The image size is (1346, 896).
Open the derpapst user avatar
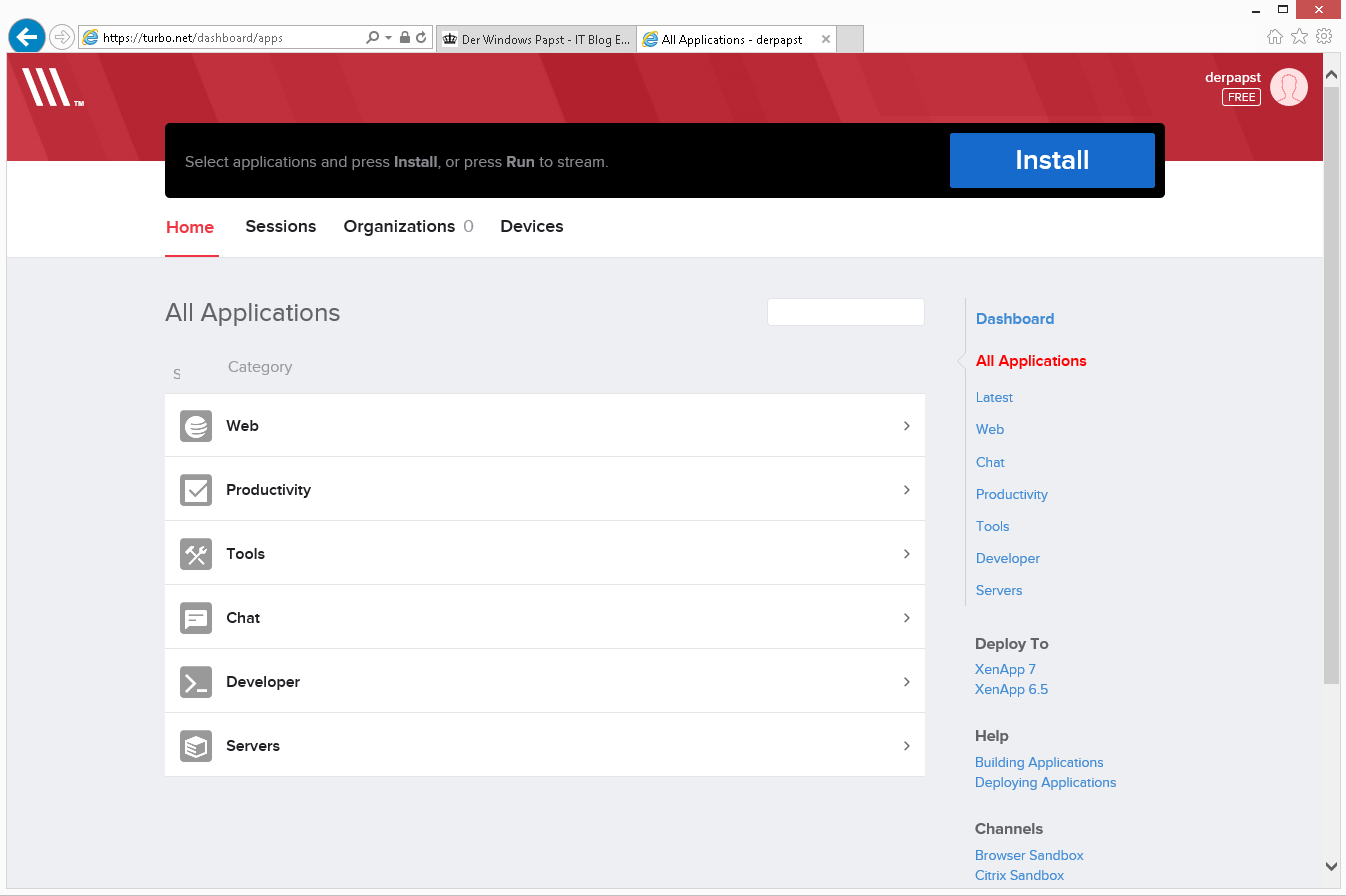click(x=1289, y=87)
